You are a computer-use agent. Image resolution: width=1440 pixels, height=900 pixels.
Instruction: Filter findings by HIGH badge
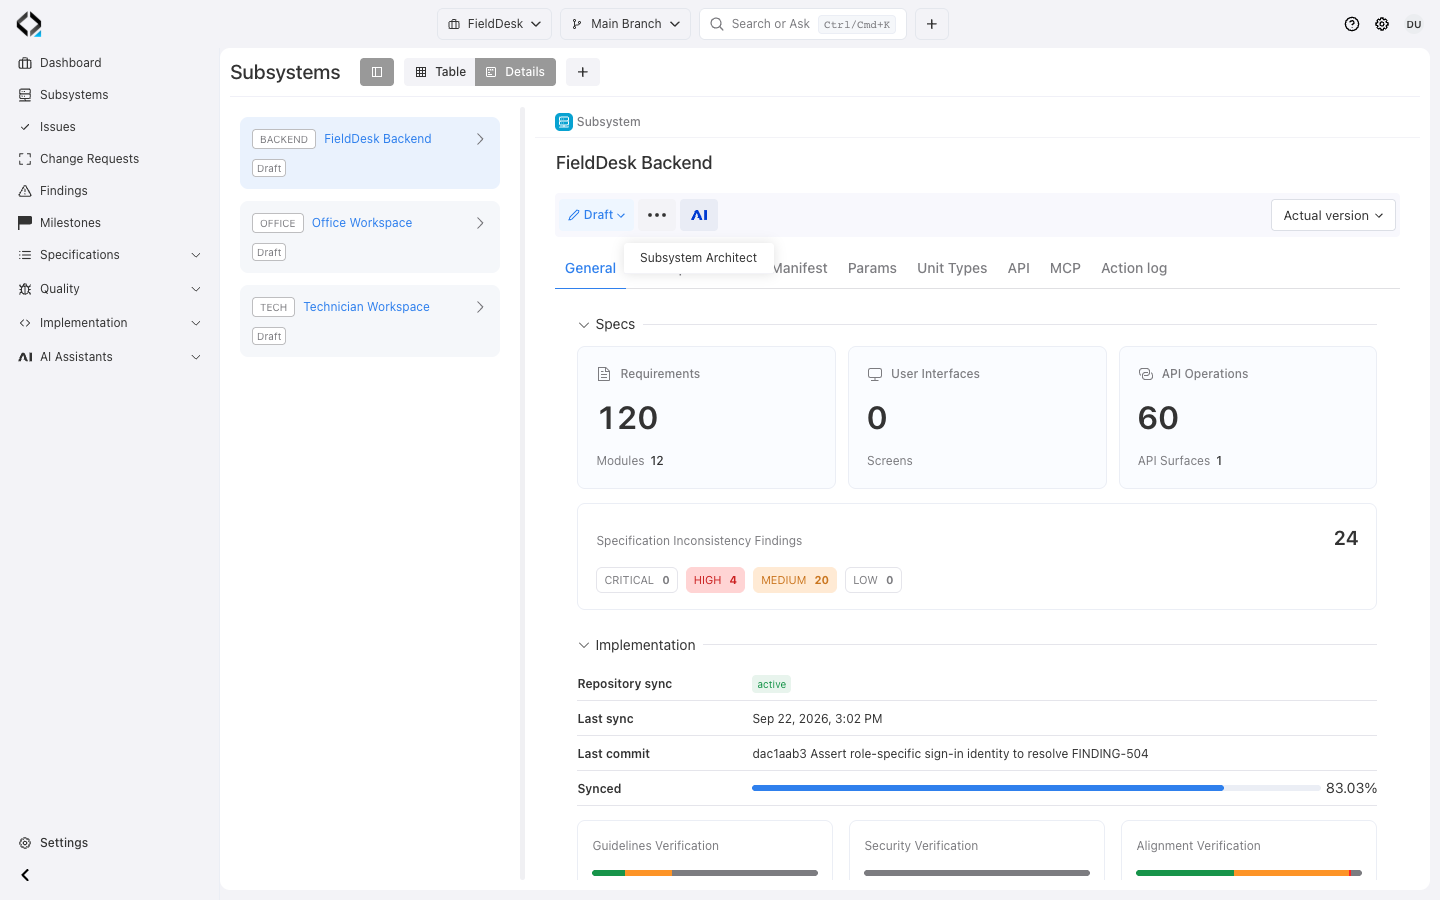point(715,580)
